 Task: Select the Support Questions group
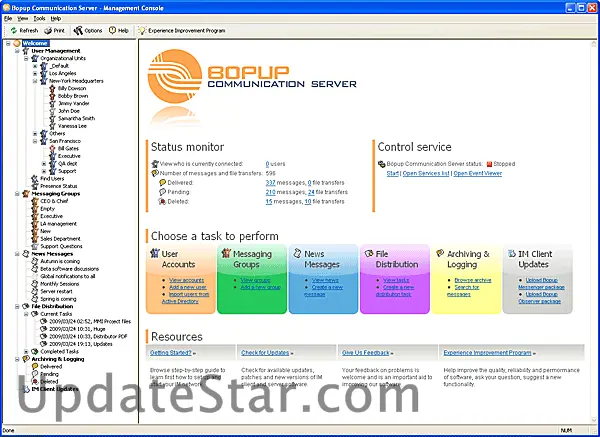(x=61, y=246)
